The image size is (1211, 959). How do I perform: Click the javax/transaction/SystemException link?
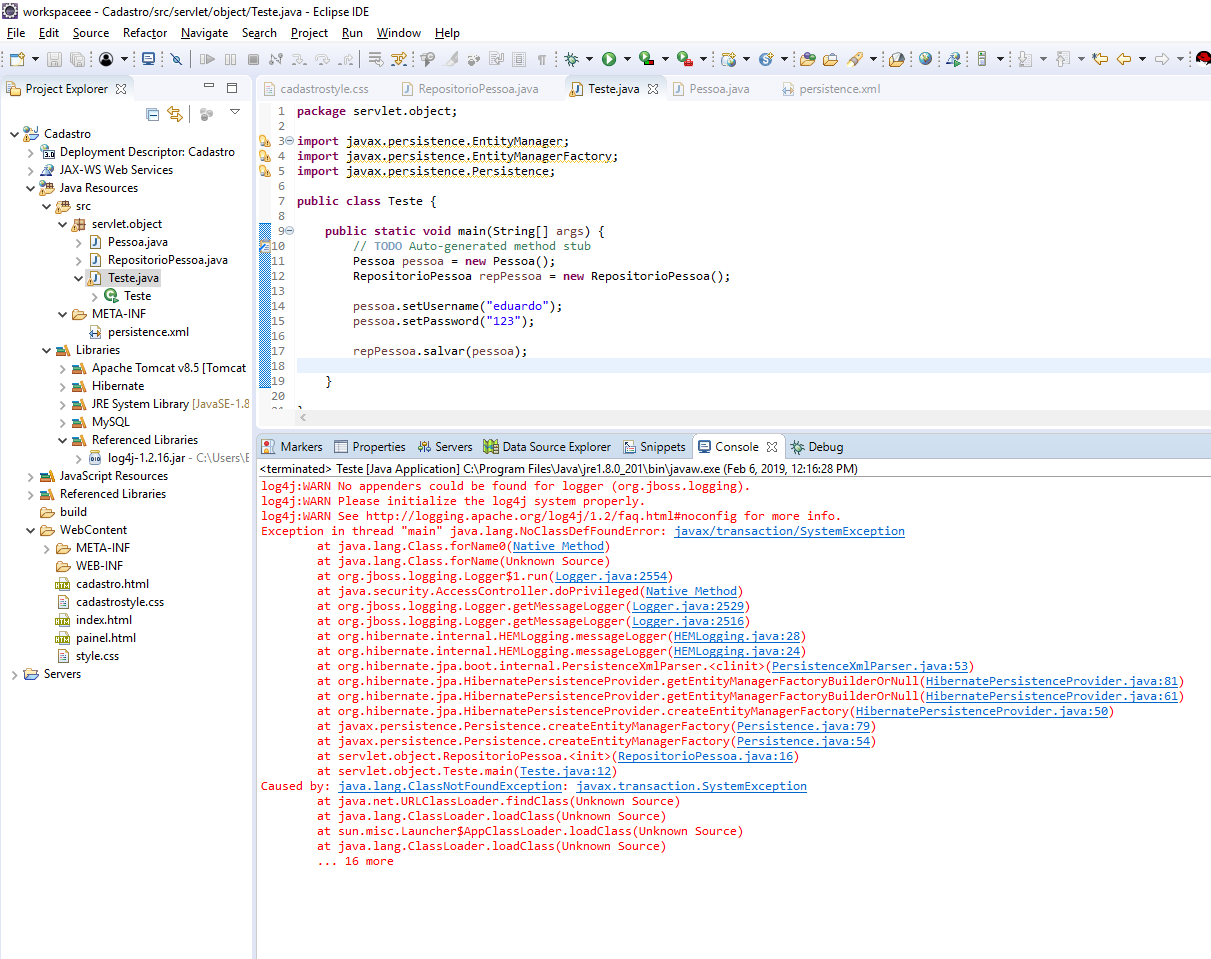pos(789,531)
